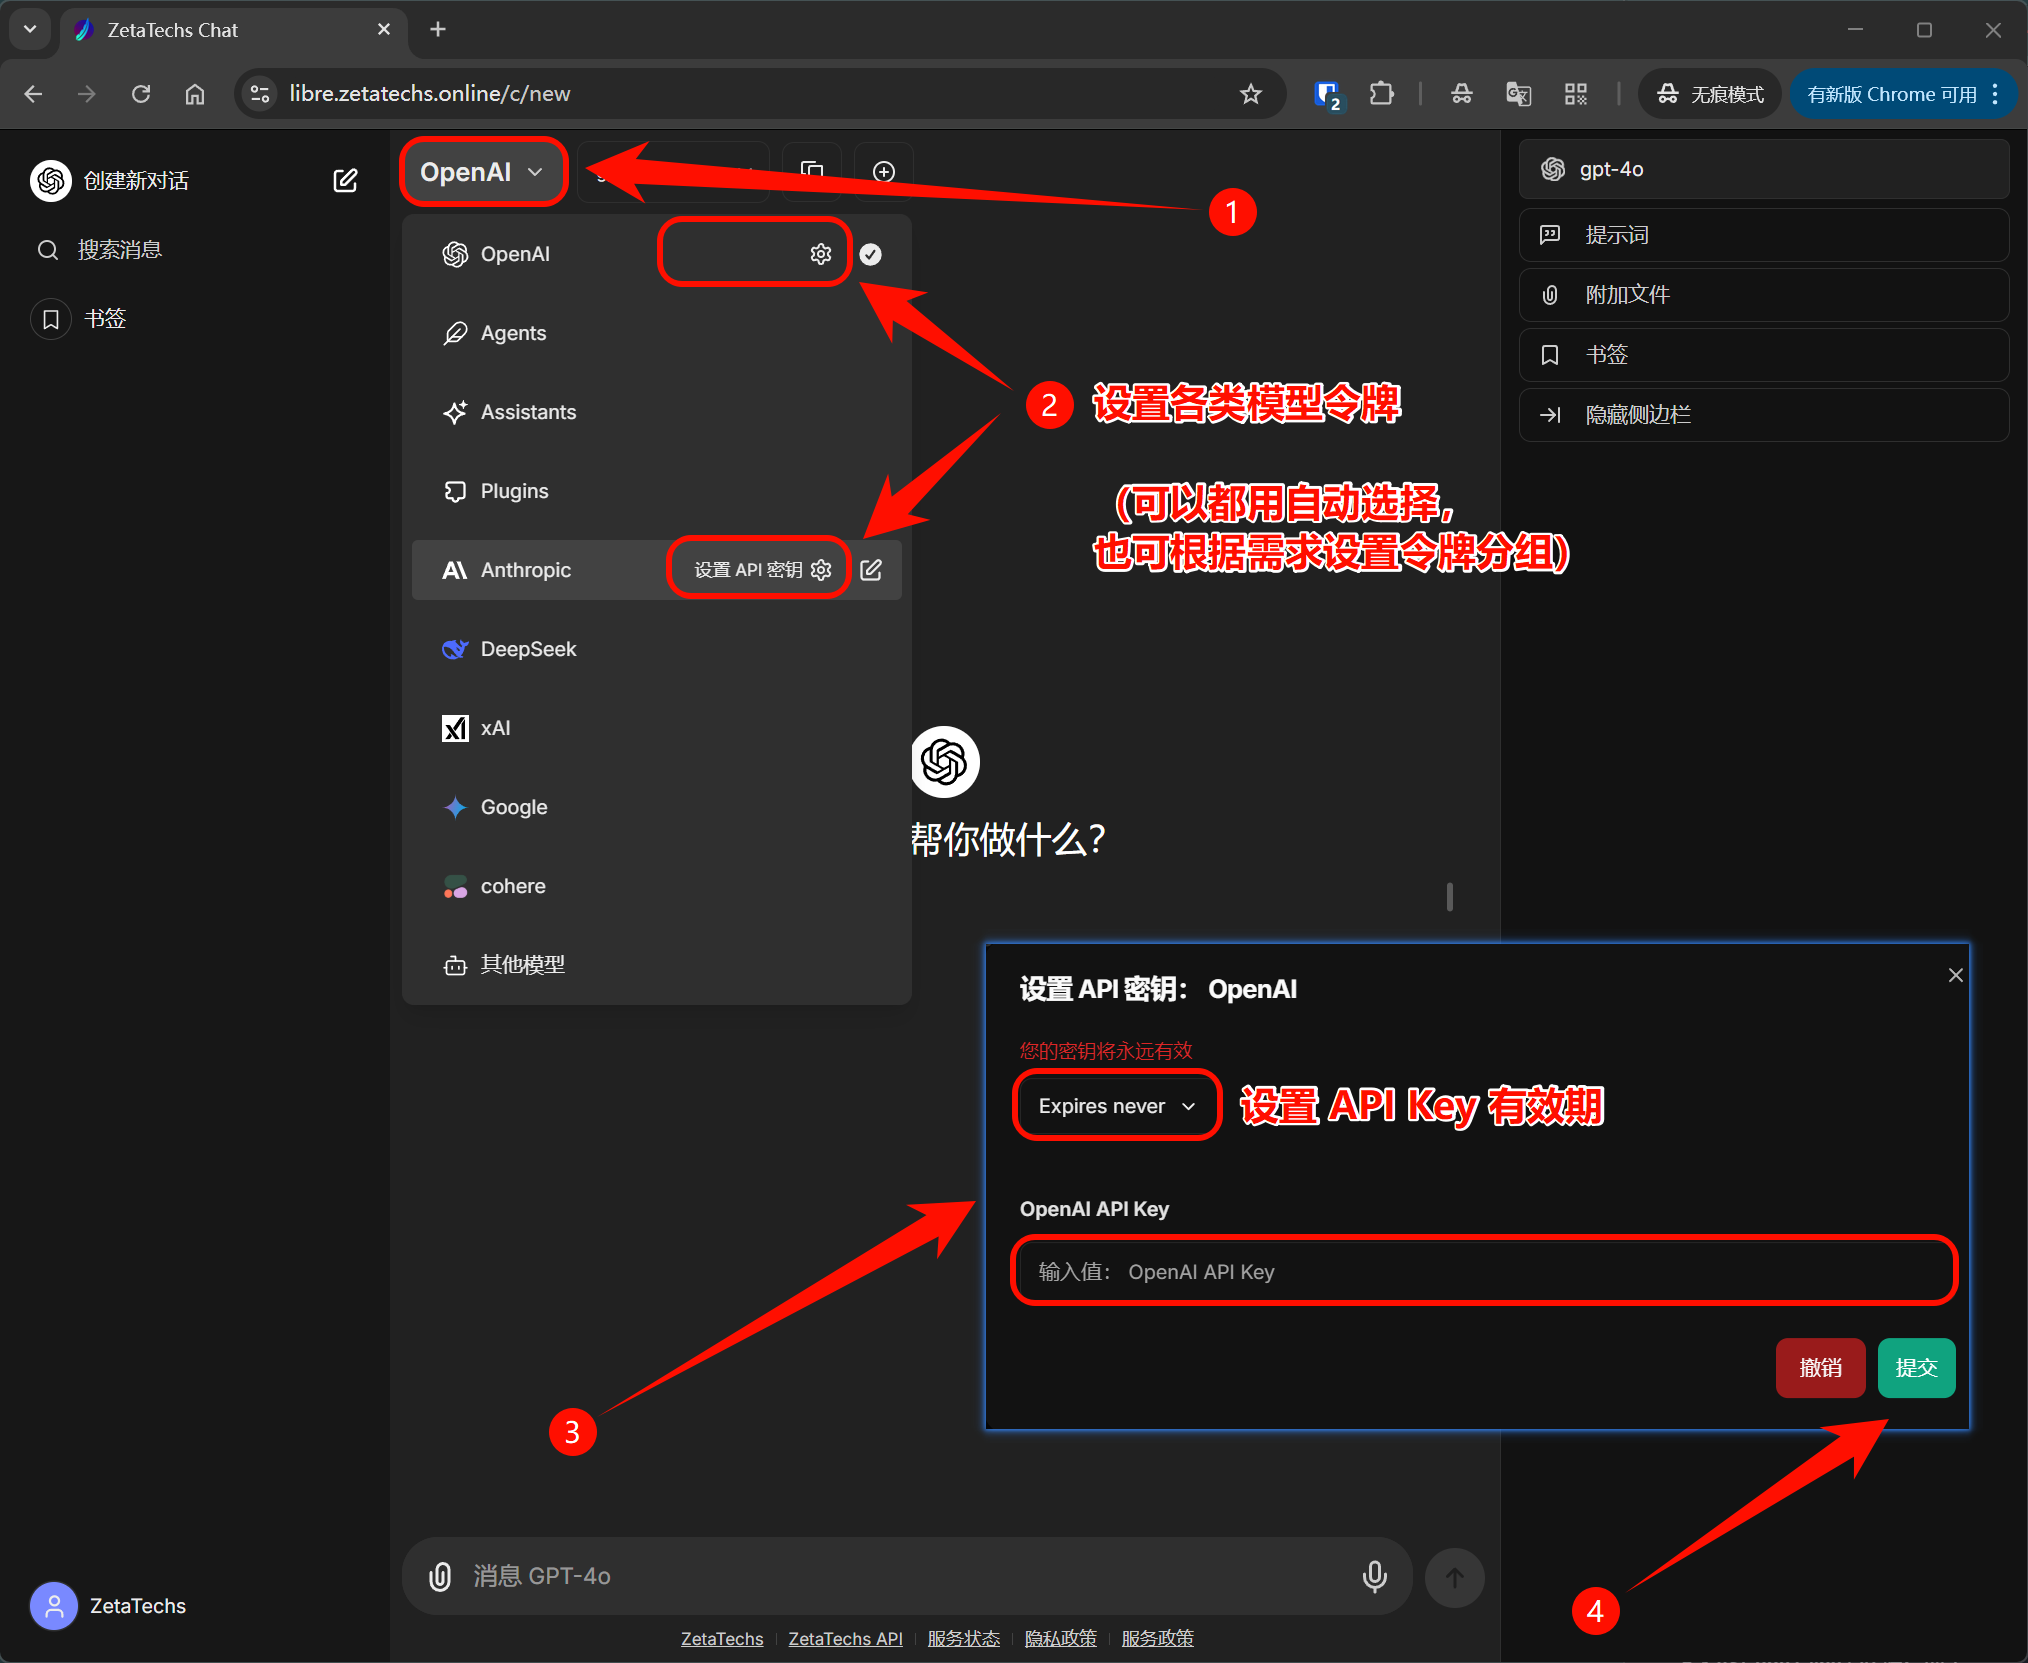2028x1663 pixels.
Task: Open the 书签 panel in right sidebar
Action: 1763,355
